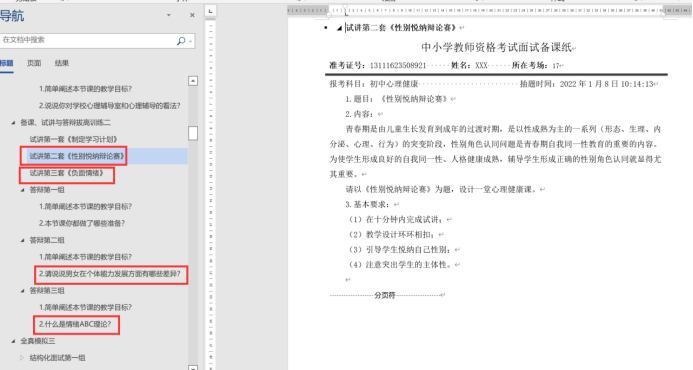Collapse 备课、试讲与答辩拔高训练二 heading

click(x=13, y=122)
